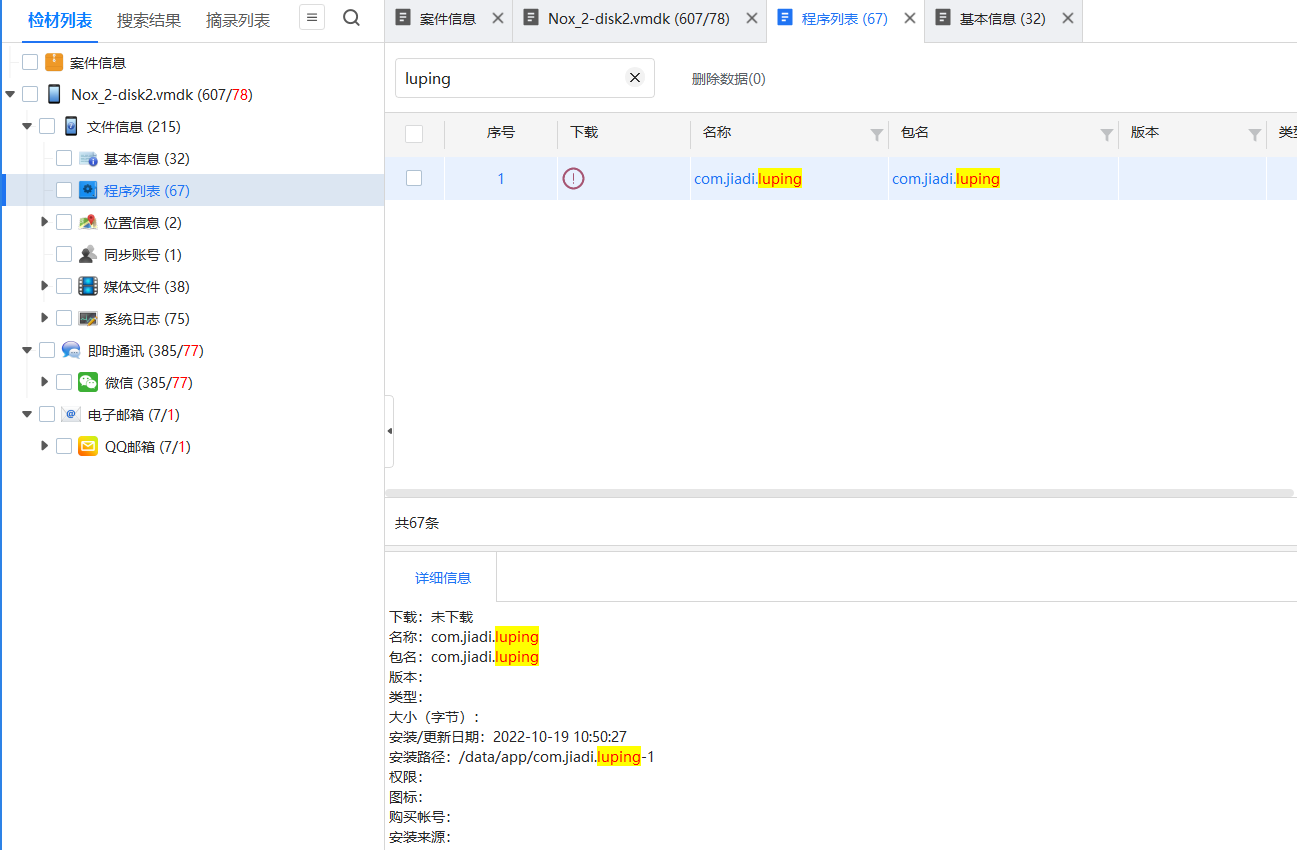Close the Nox_2-disk2.vmdk tab
Image resolution: width=1297 pixels, height=850 pixels.
tap(751, 18)
